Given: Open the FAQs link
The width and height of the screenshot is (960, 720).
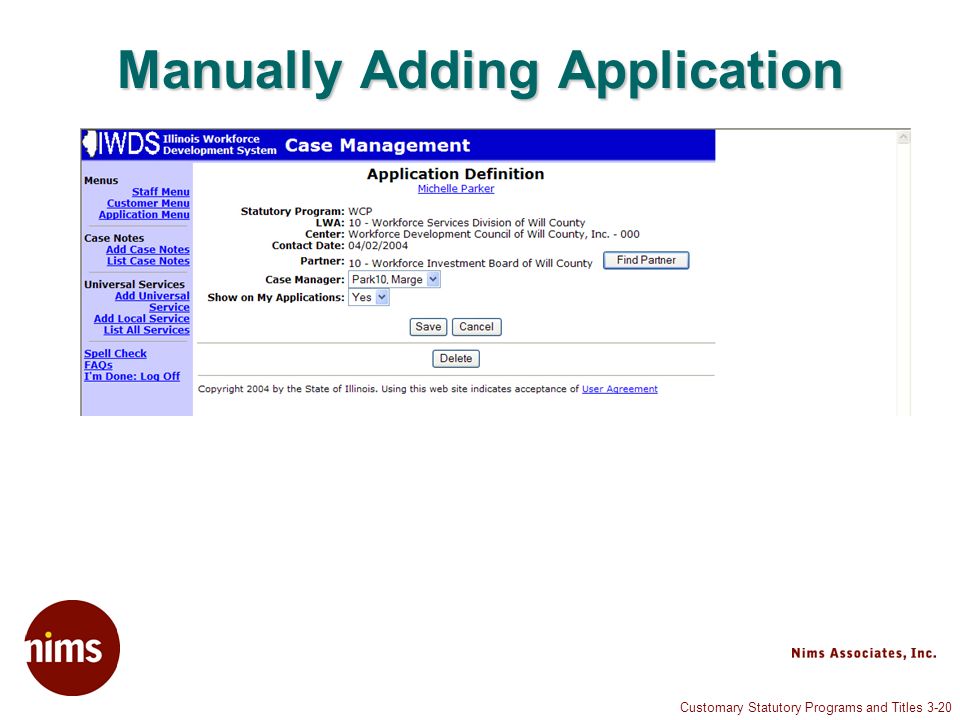Looking at the screenshot, I should click(98, 366).
